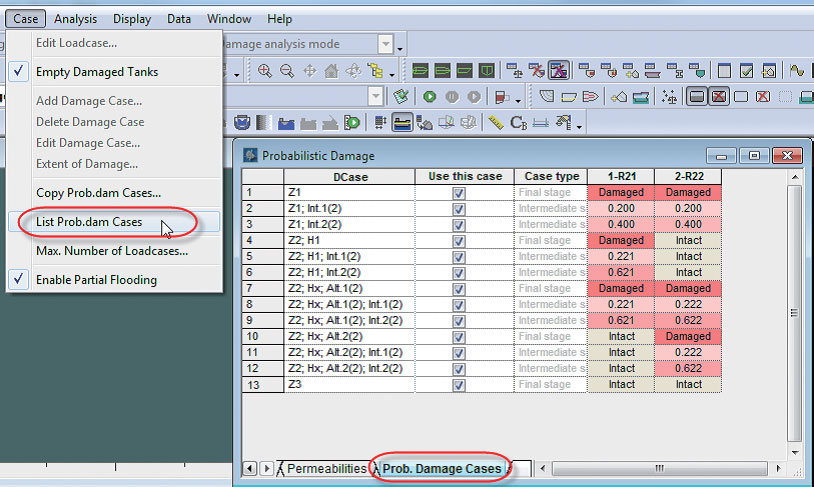Toggle Use this case for Z2; H1

point(458,241)
